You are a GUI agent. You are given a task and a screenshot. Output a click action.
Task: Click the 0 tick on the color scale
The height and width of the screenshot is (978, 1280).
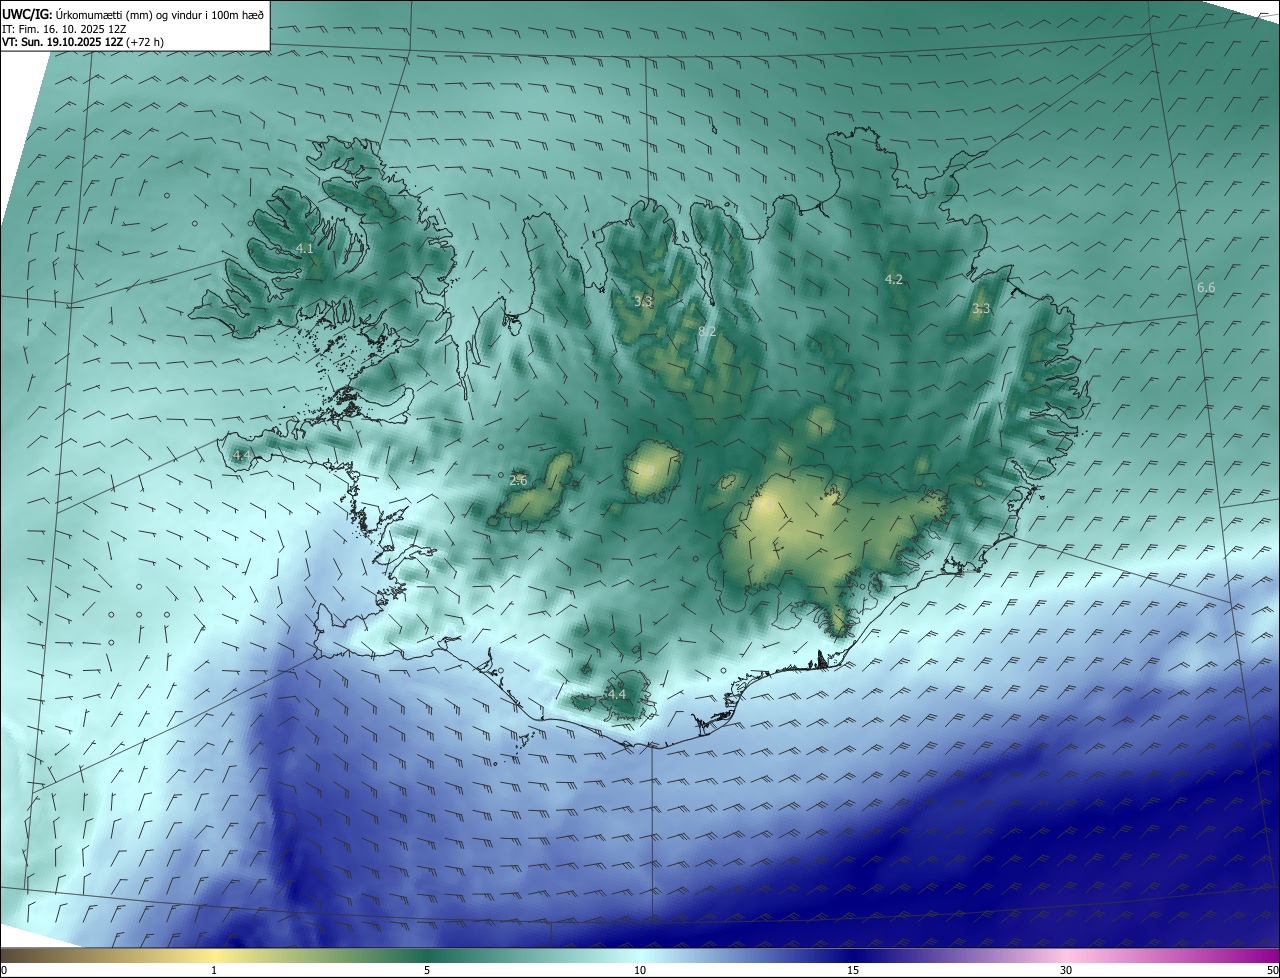[4, 971]
